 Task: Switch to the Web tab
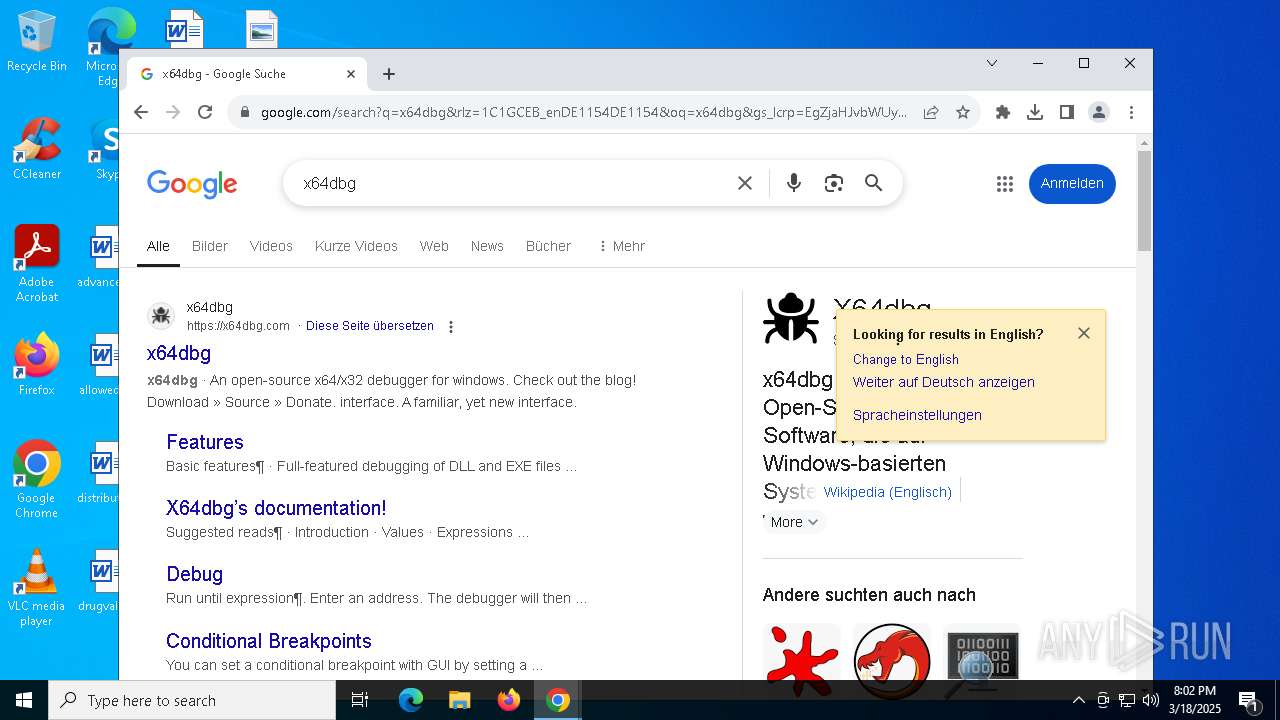click(x=434, y=246)
